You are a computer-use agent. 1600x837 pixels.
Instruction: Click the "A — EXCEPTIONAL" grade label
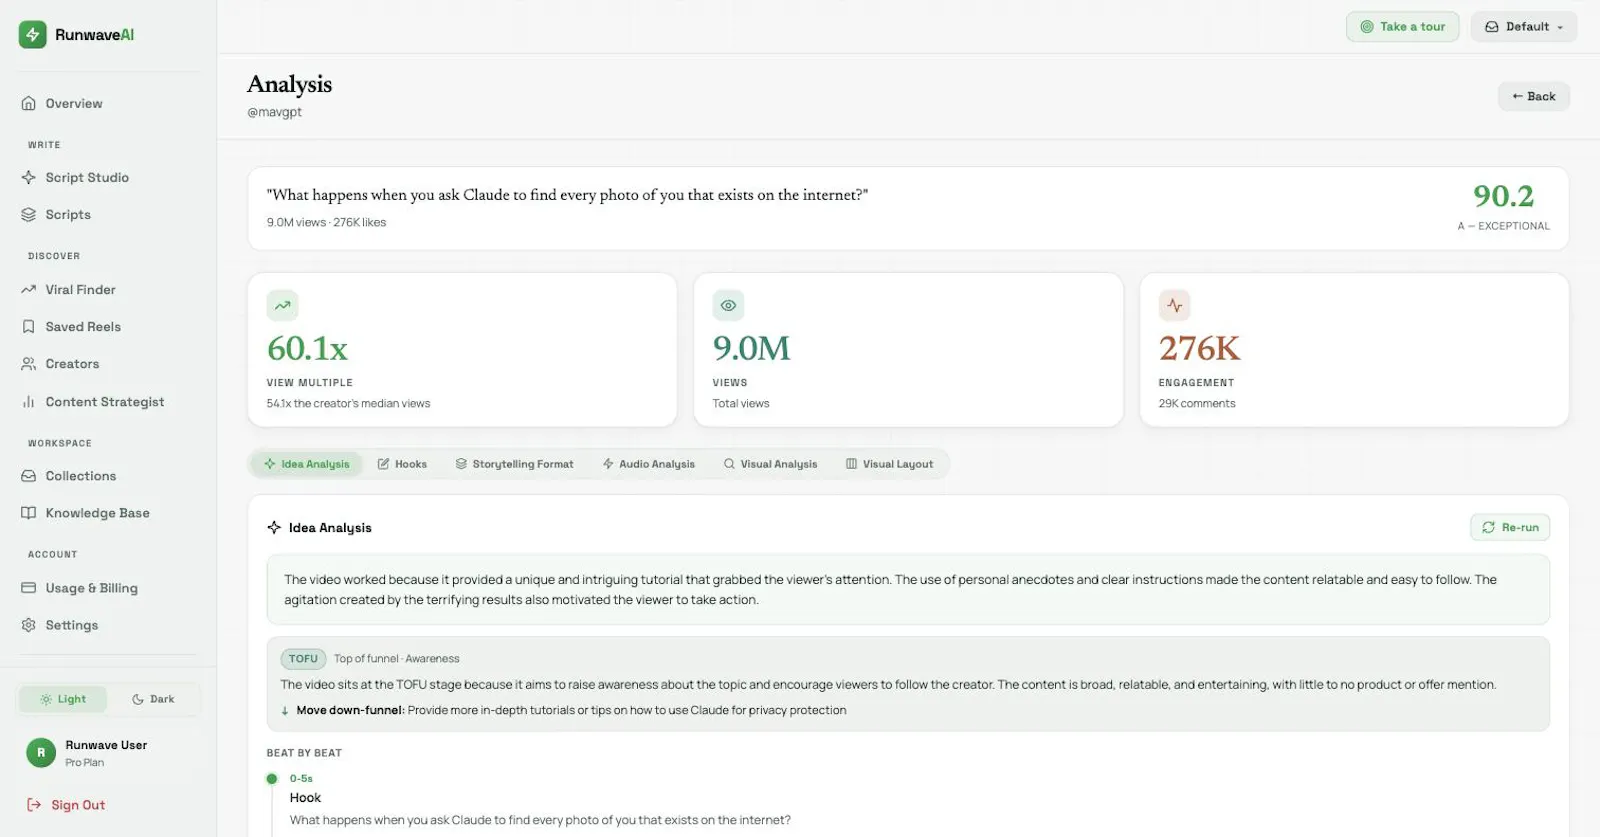tap(1503, 226)
